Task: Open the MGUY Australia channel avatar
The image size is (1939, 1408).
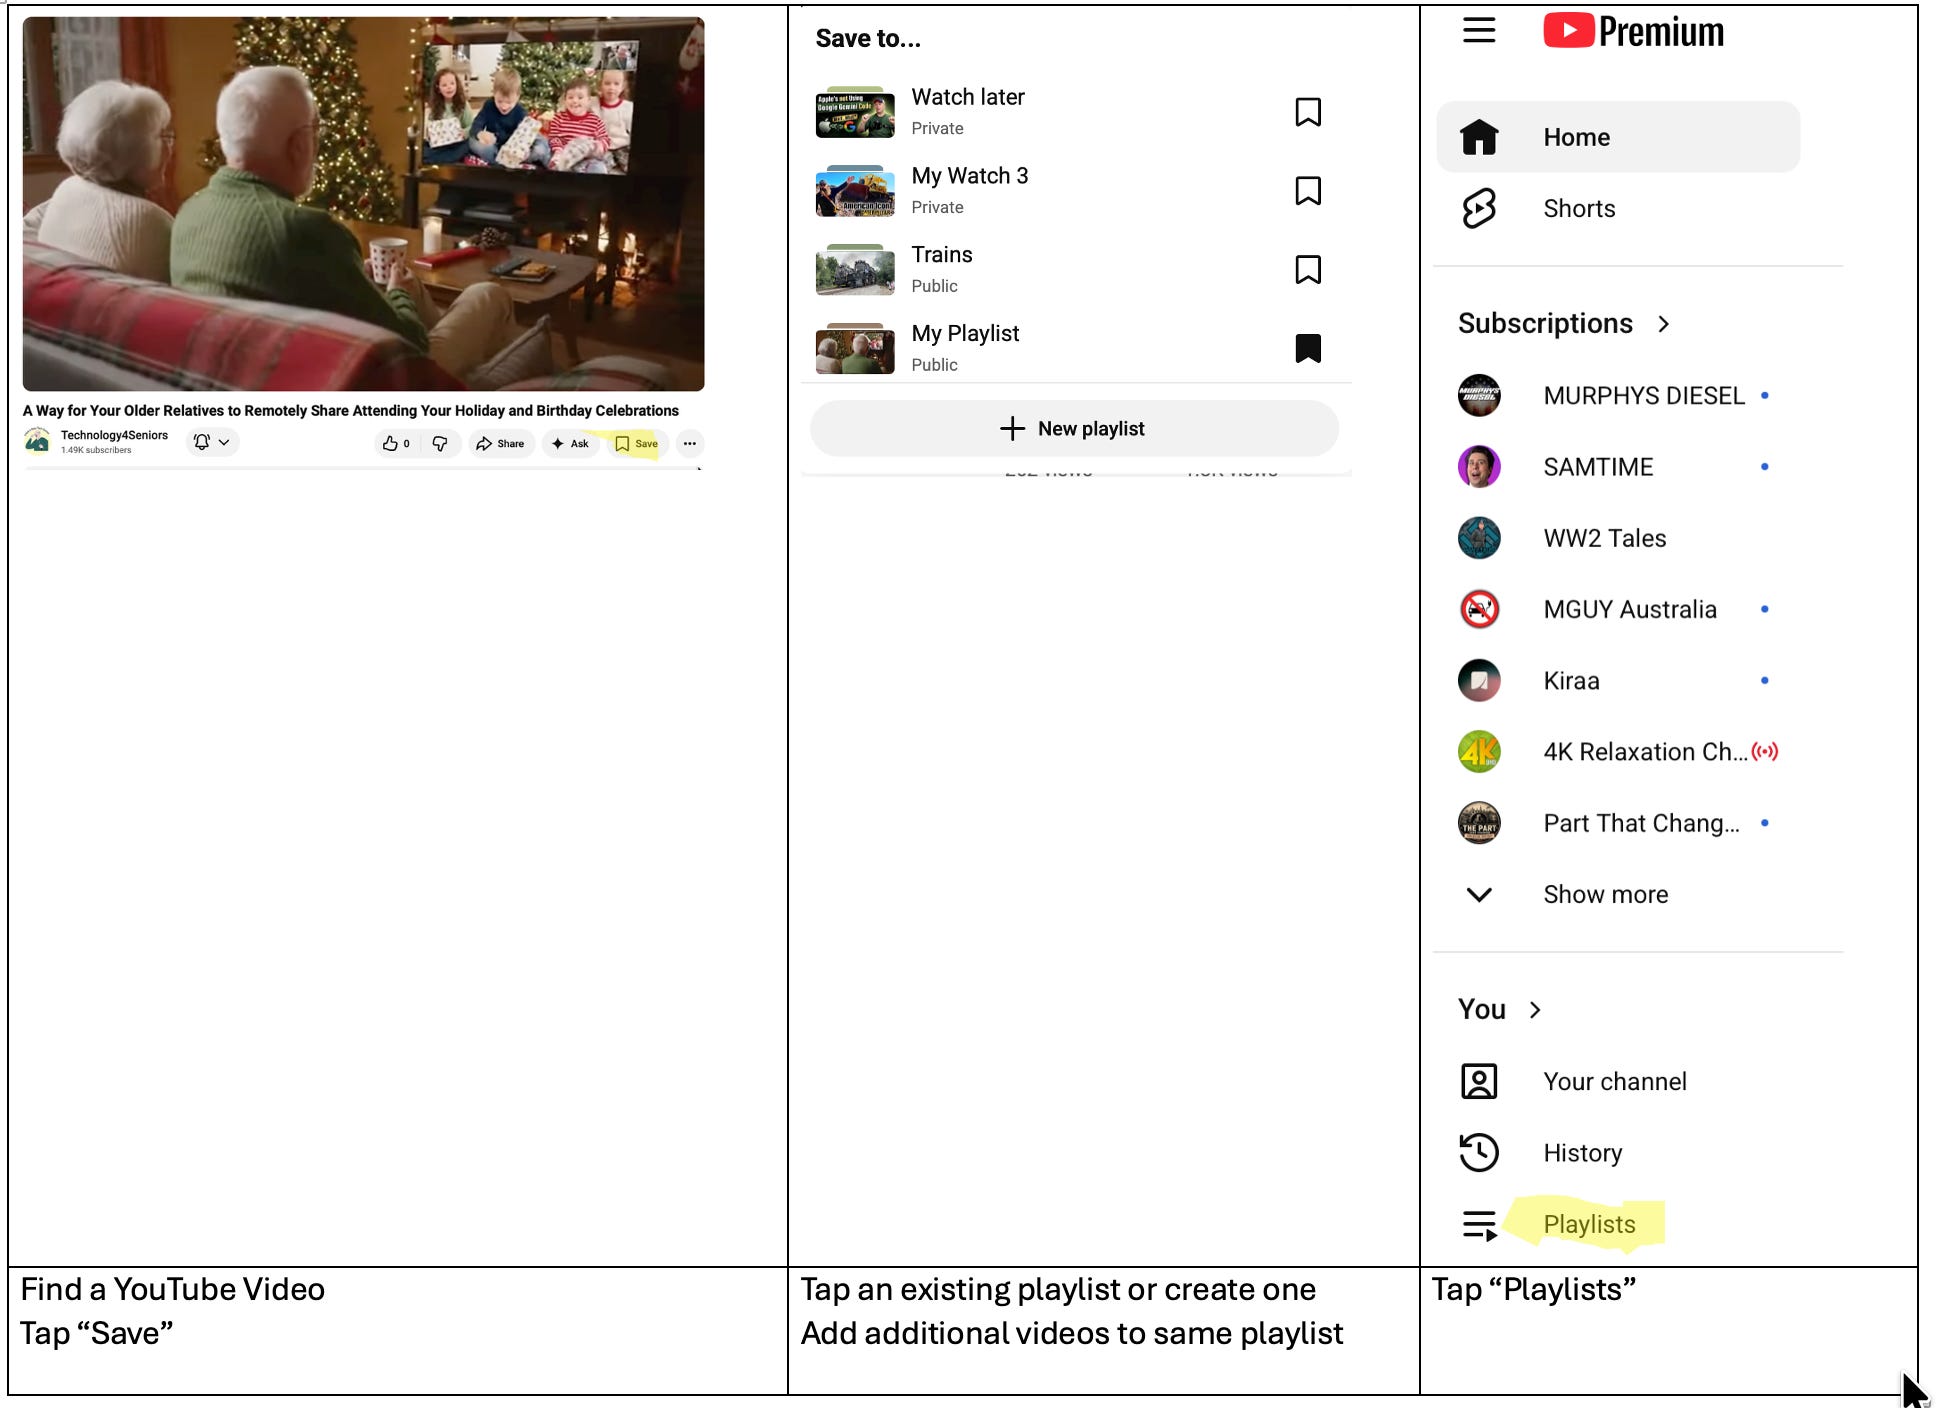Action: tap(1479, 609)
